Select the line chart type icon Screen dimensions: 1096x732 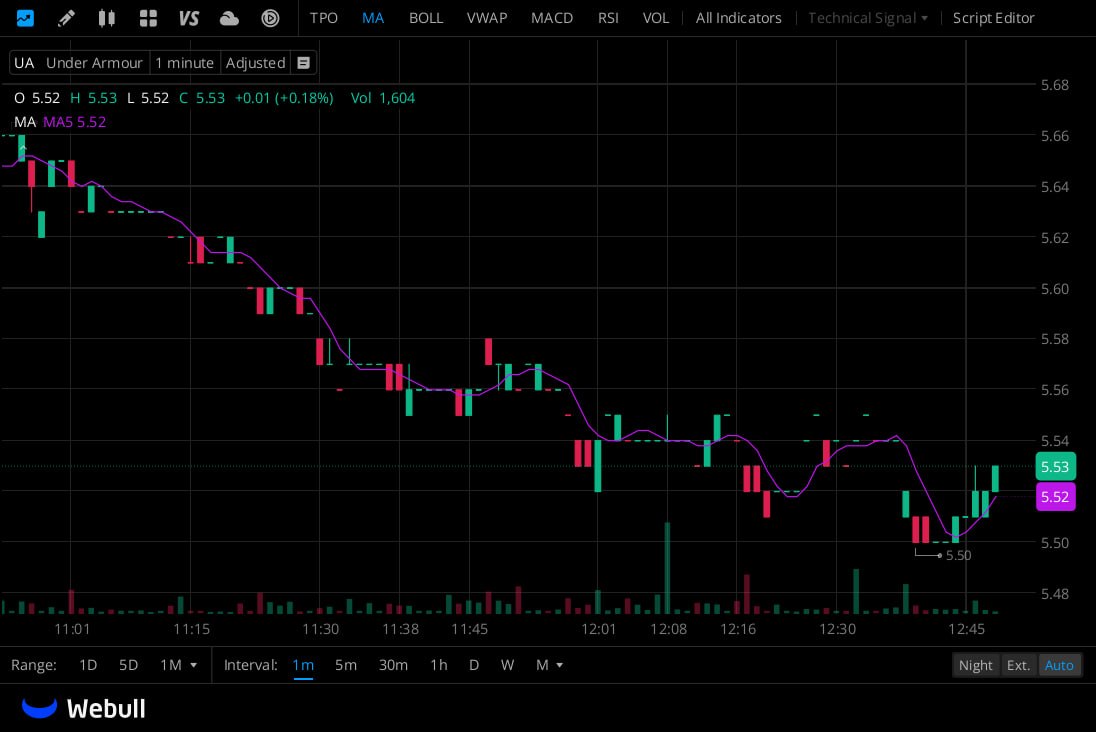[25, 18]
